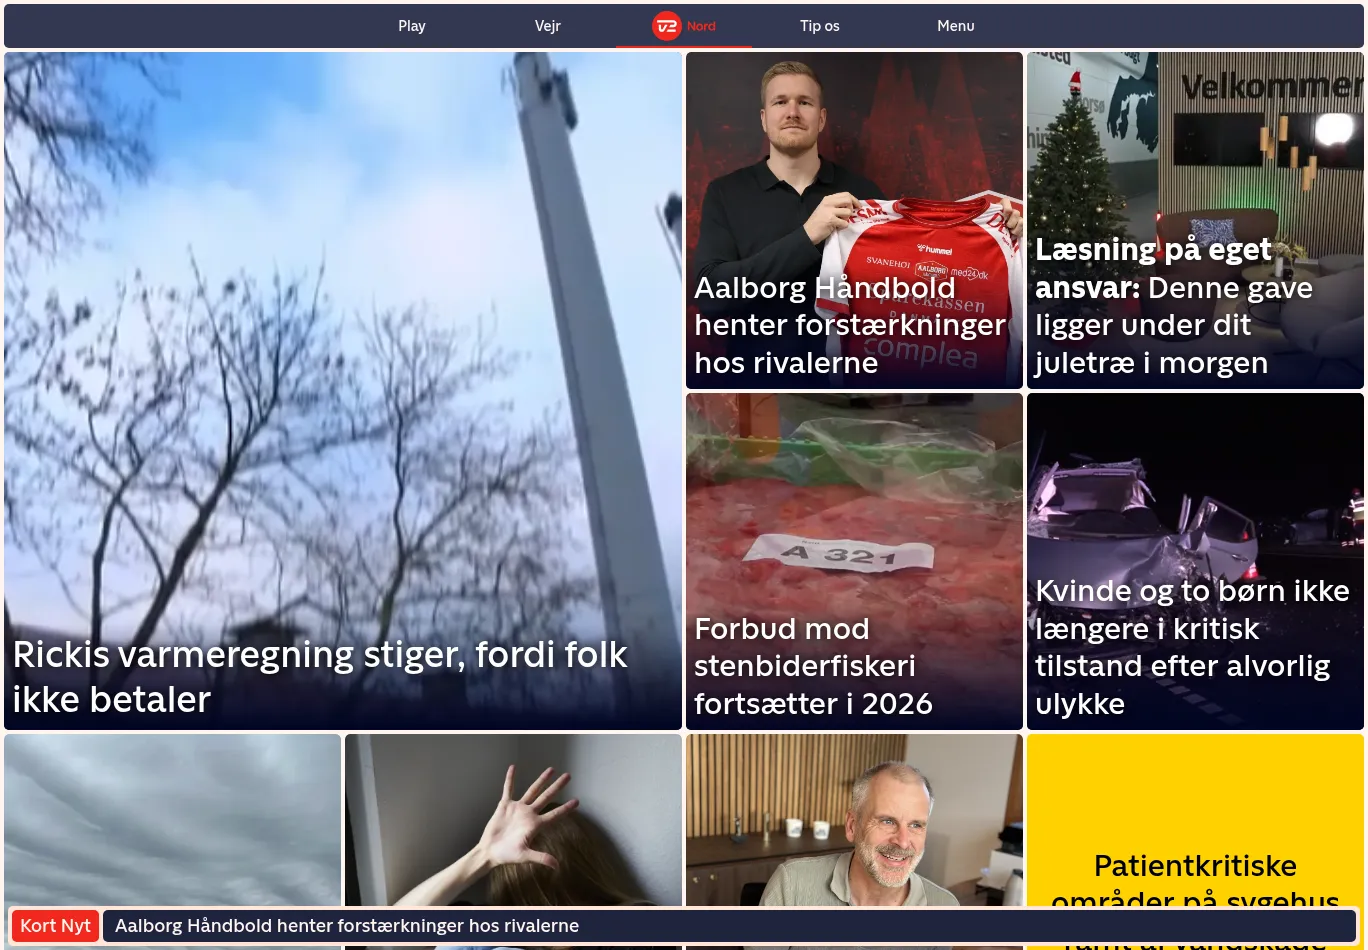Image resolution: width=1368 pixels, height=950 pixels.
Task: Click the 'Aalborg Håndbold henter forstærkninger' tile headline
Action: coord(849,325)
